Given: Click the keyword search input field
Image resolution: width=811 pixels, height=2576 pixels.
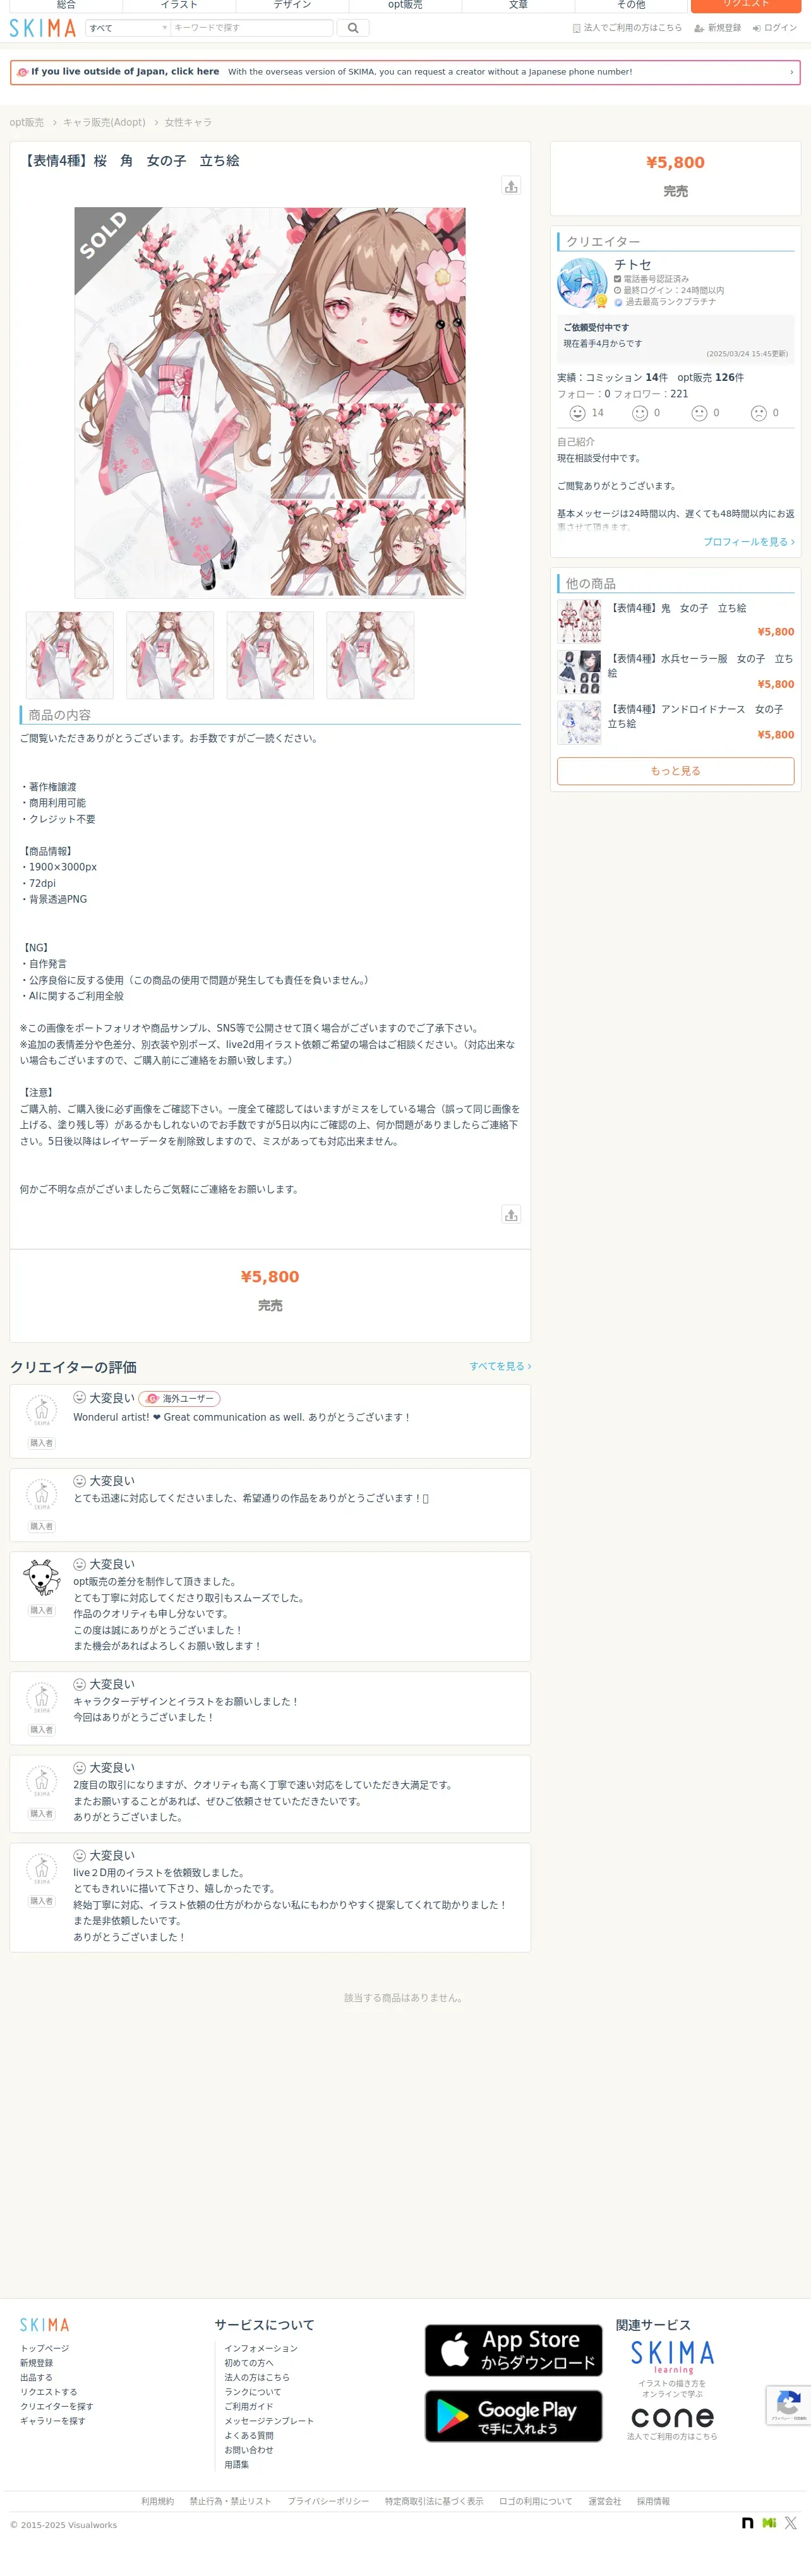Looking at the screenshot, I should point(251,28).
